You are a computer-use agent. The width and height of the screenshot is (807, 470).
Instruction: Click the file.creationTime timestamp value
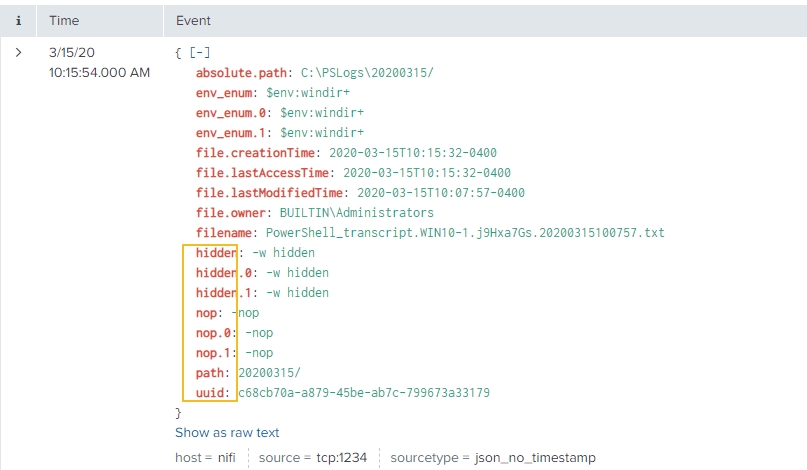pyautogui.click(x=411, y=153)
